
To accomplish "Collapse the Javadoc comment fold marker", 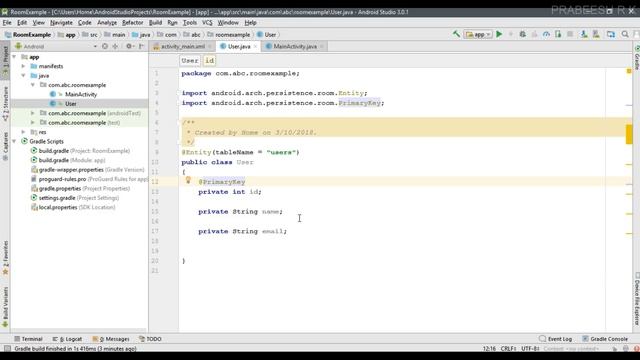I will [x=179, y=121].
